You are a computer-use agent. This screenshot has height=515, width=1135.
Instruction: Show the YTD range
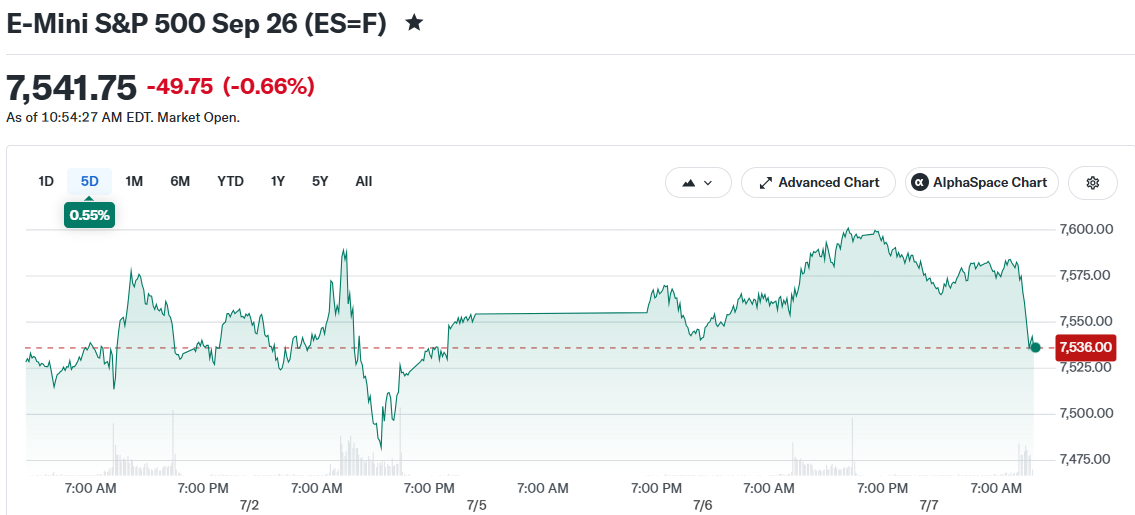(230, 181)
